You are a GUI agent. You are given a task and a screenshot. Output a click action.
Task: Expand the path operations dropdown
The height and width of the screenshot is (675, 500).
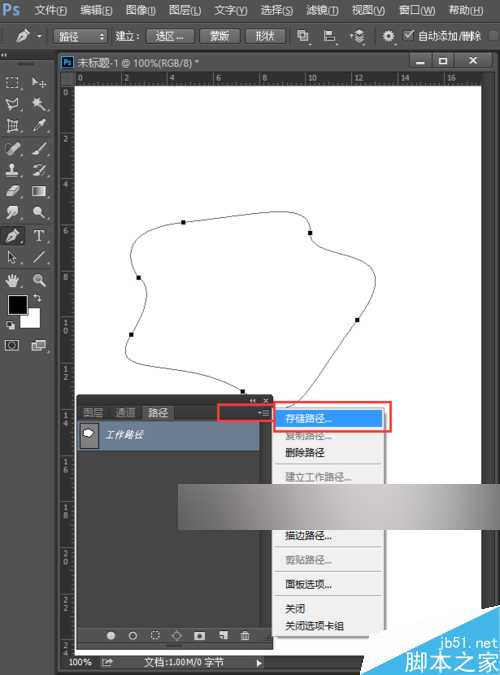tap(303, 36)
